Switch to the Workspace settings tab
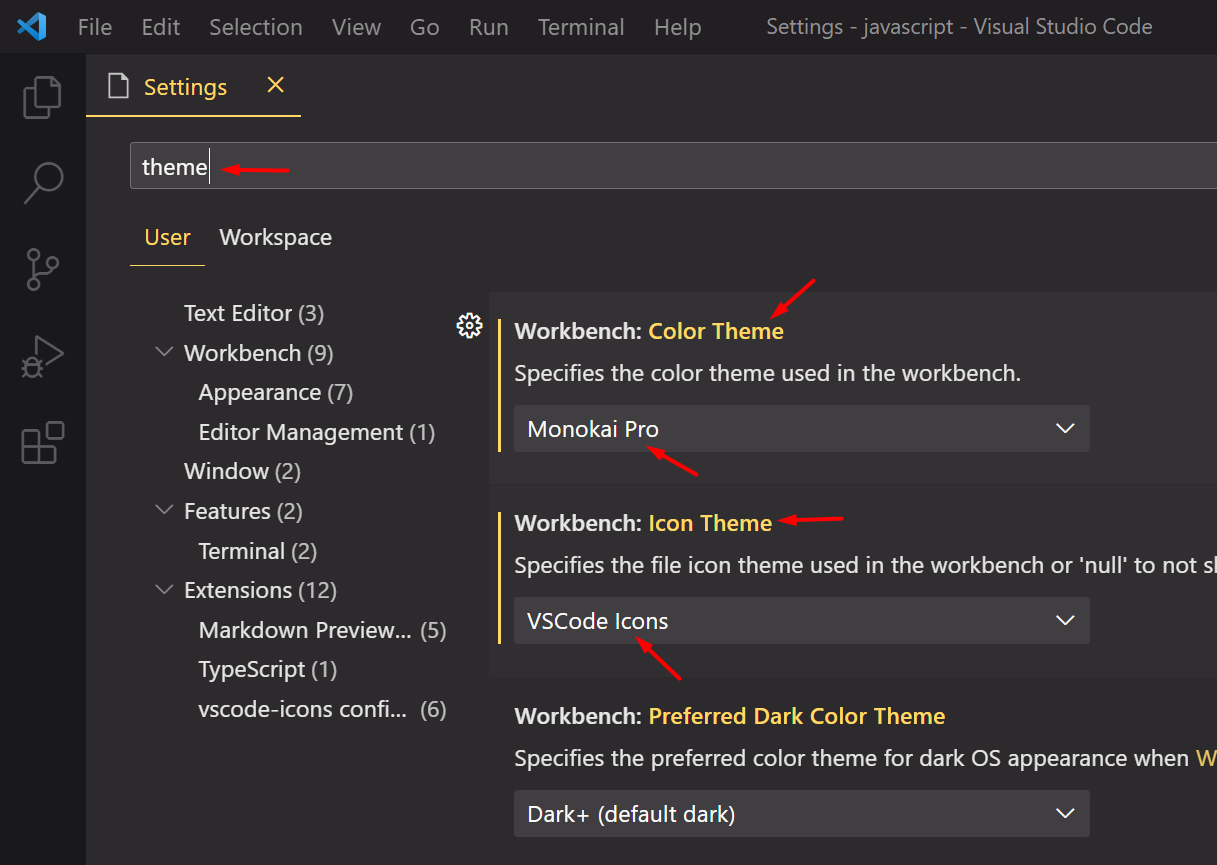This screenshot has height=865, width=1217. [x=275, y=238]
